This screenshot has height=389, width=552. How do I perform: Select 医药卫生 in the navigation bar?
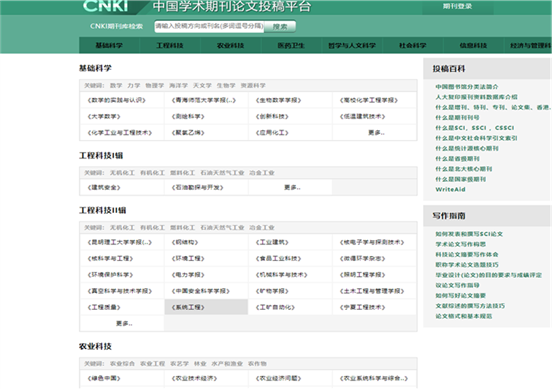(x=291, y=45)
